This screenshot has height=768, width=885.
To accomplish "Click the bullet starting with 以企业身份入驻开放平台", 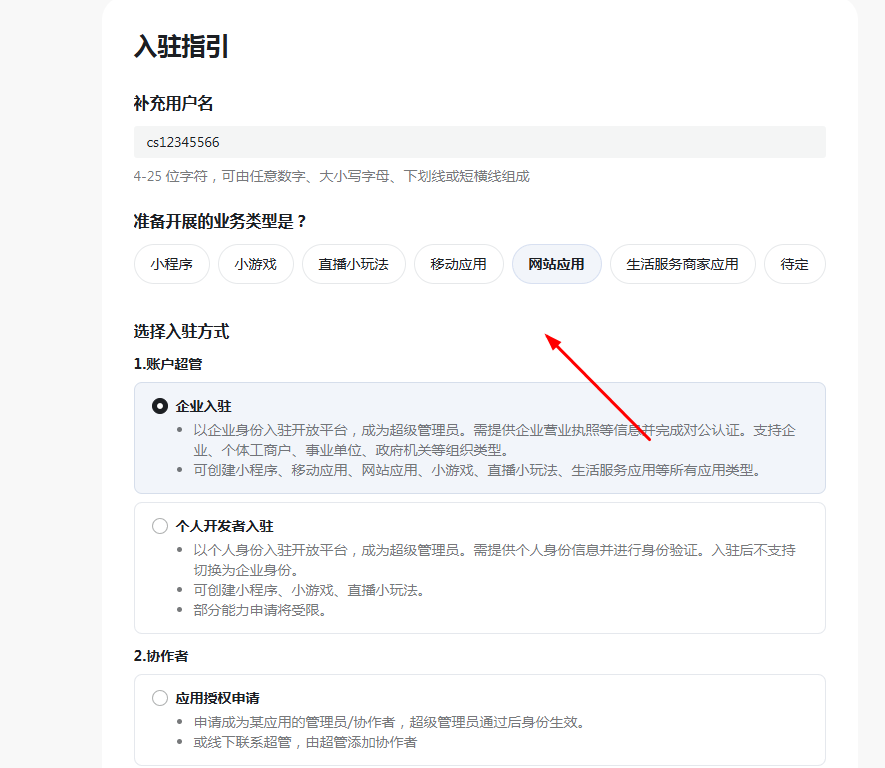I will point(494,440).
